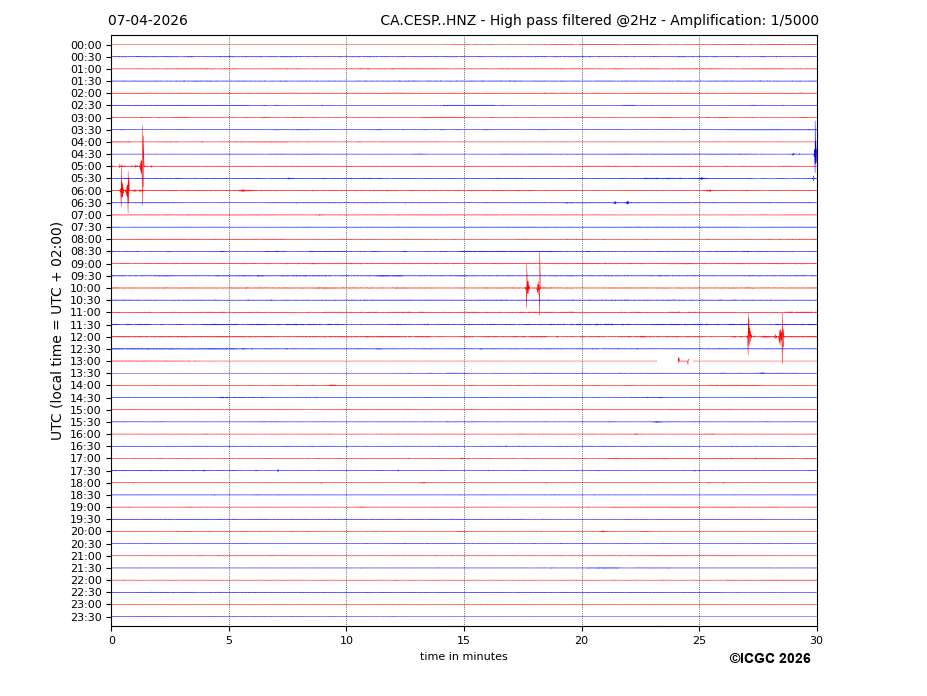Click the 07-04-2026 date label
Viewport: 927px width, 696px height.
click(147, 21)
